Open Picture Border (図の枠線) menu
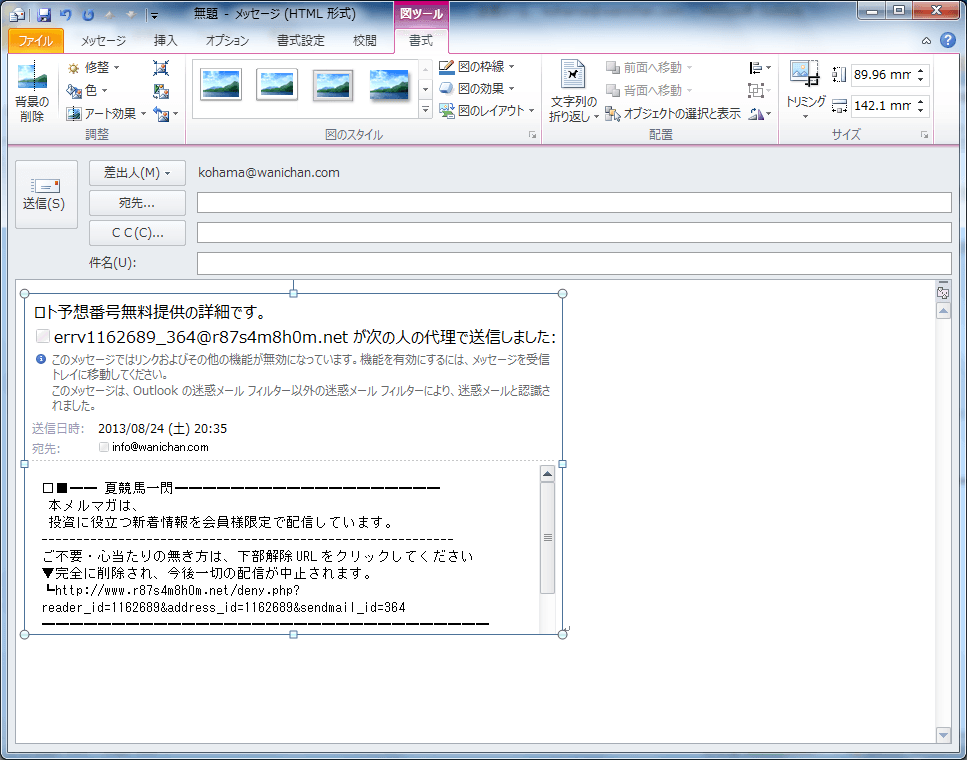This screenshot has width=967, height=760. click(477, 67)
